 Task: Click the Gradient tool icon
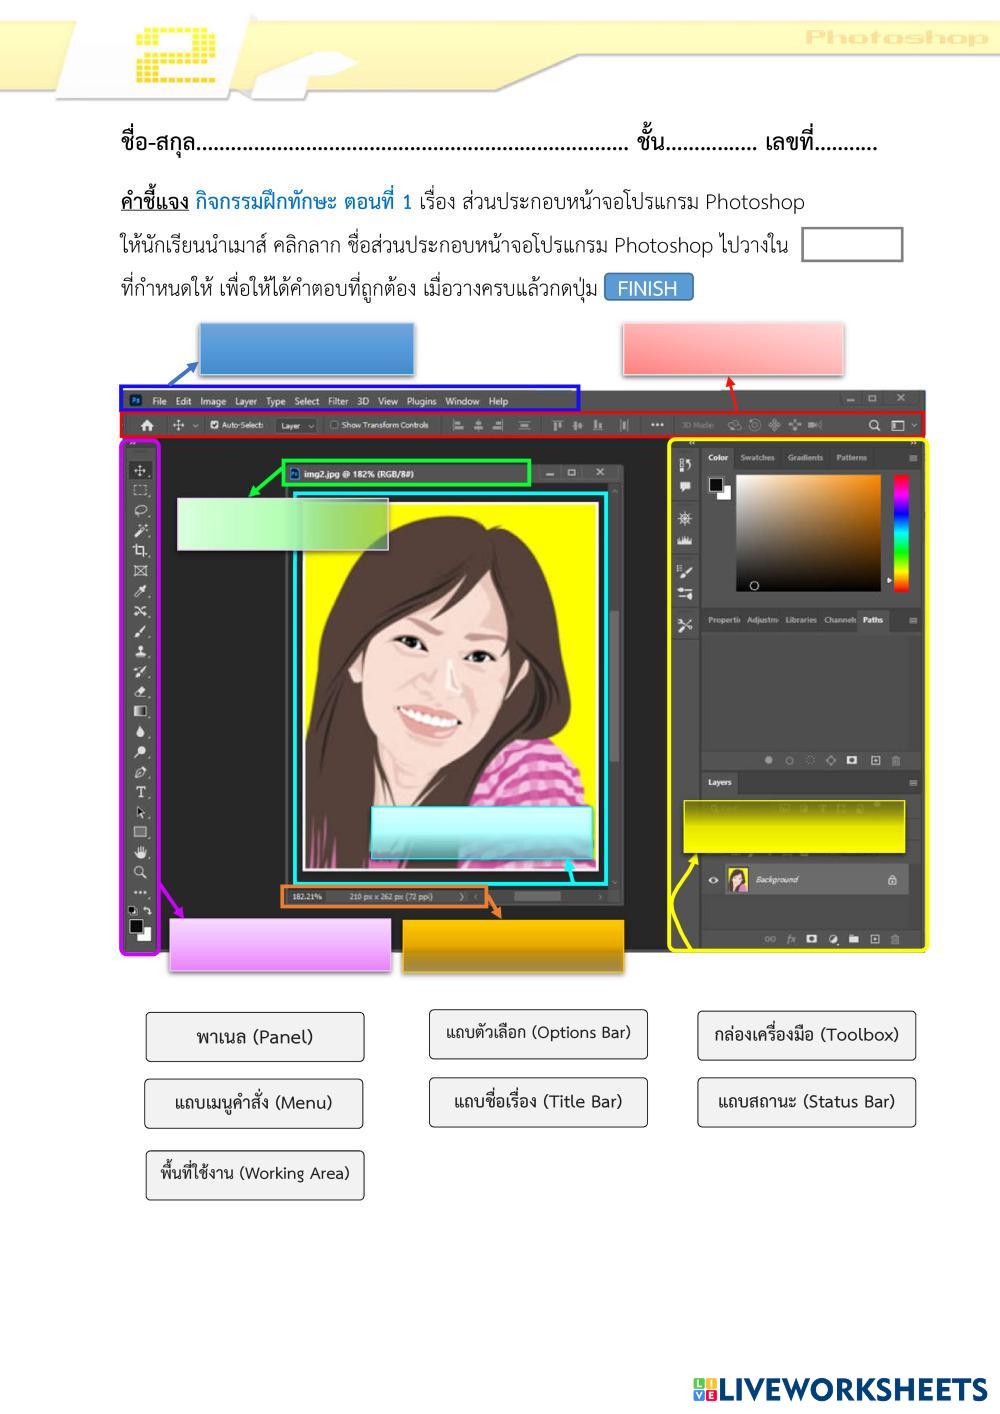click(140, 711)
